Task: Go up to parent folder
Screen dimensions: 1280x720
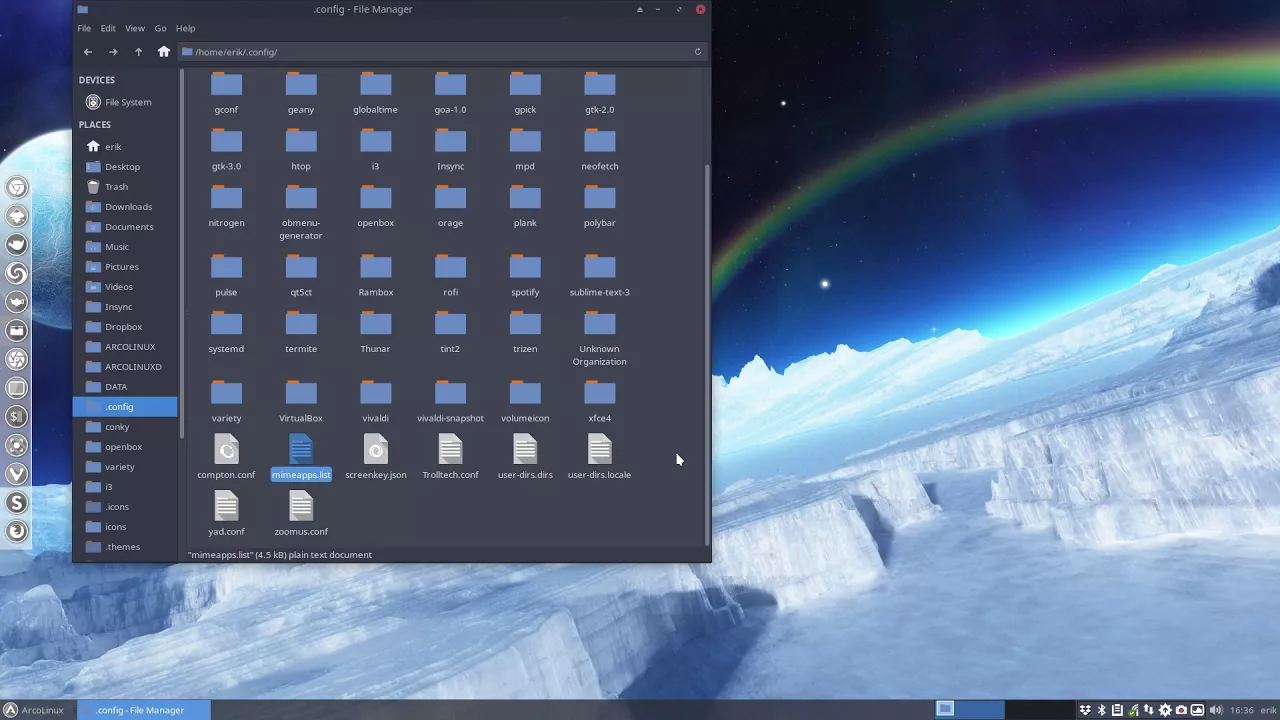Action: [138, 52]
